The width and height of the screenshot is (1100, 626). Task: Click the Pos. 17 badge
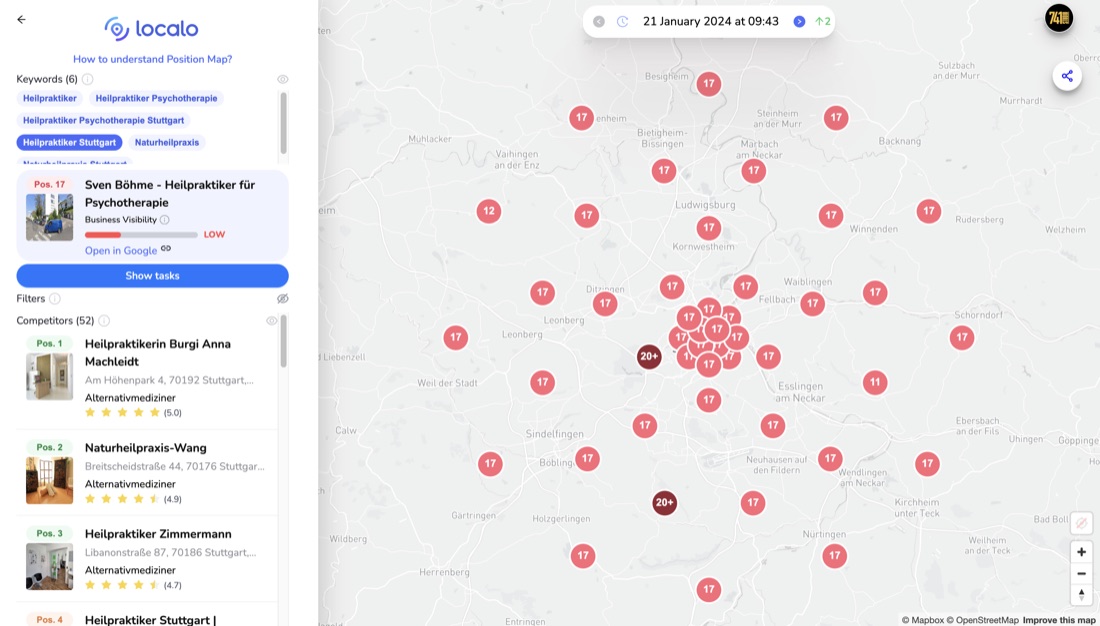[x=49, y=185]
